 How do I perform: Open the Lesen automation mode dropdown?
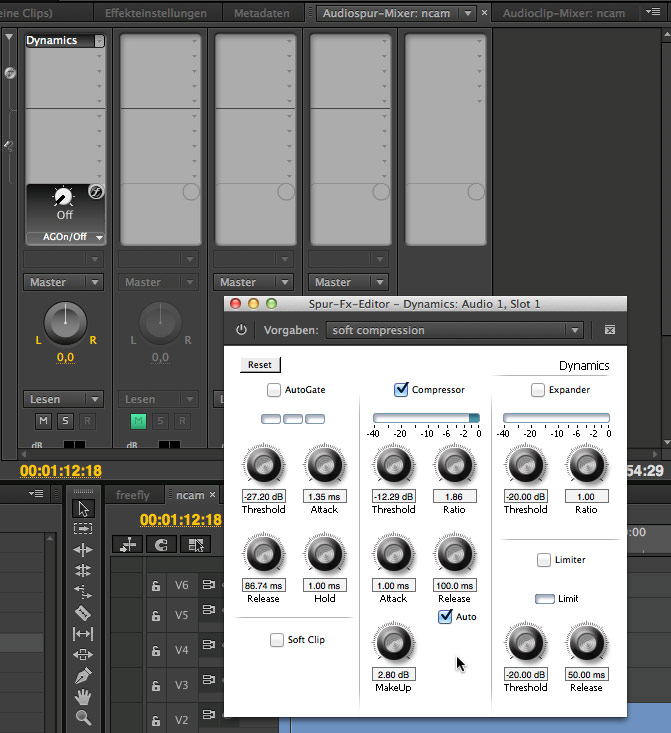pyautogui.click(x=64, y=399)
